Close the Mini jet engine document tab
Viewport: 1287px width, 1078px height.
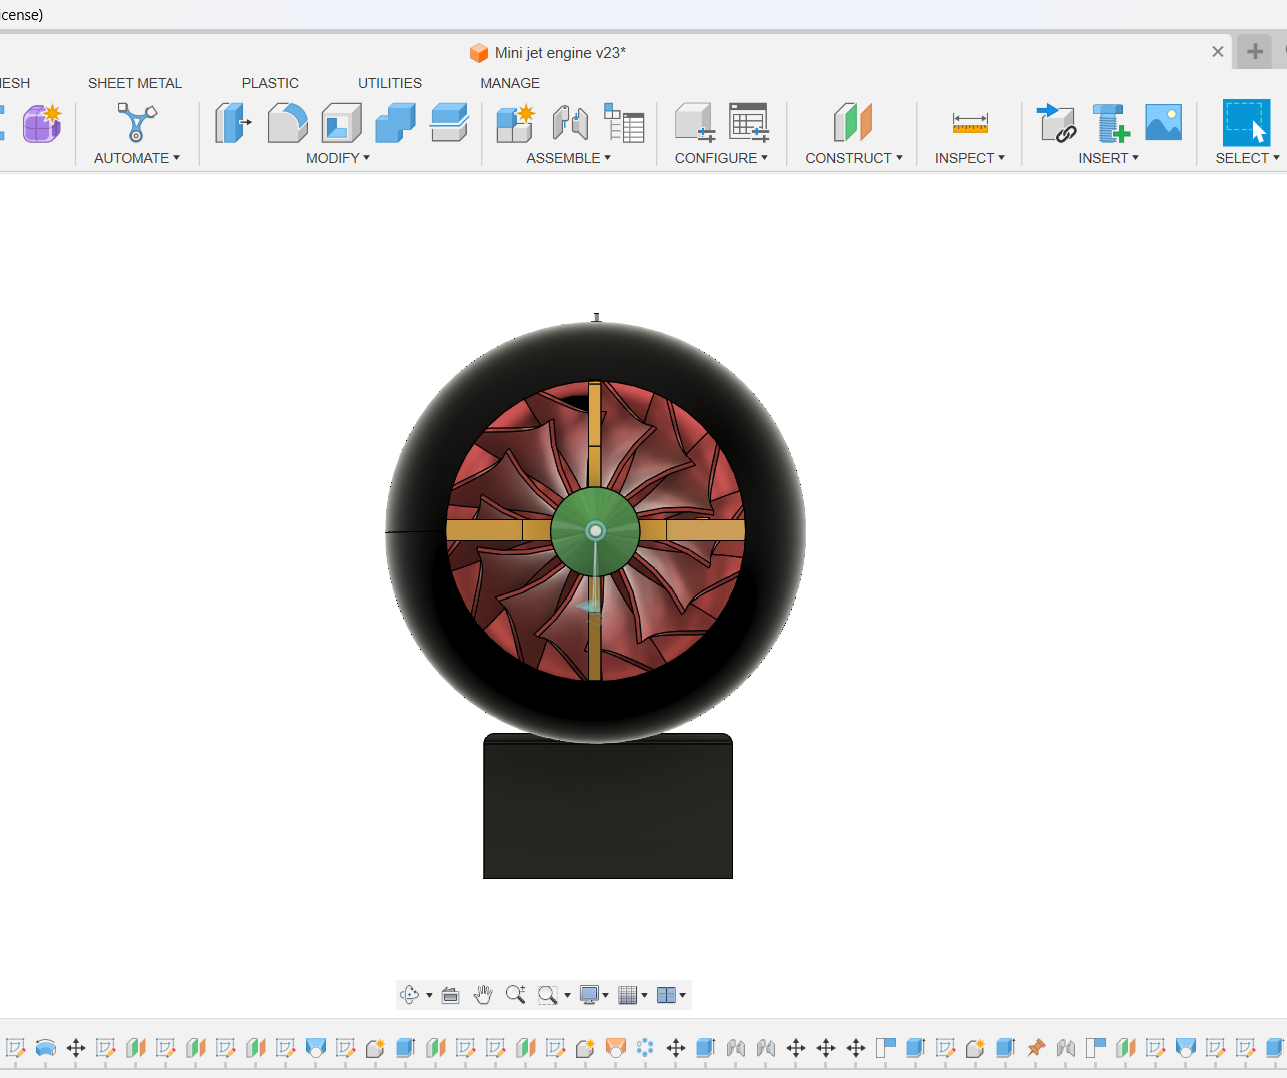tap(1218, 52)
